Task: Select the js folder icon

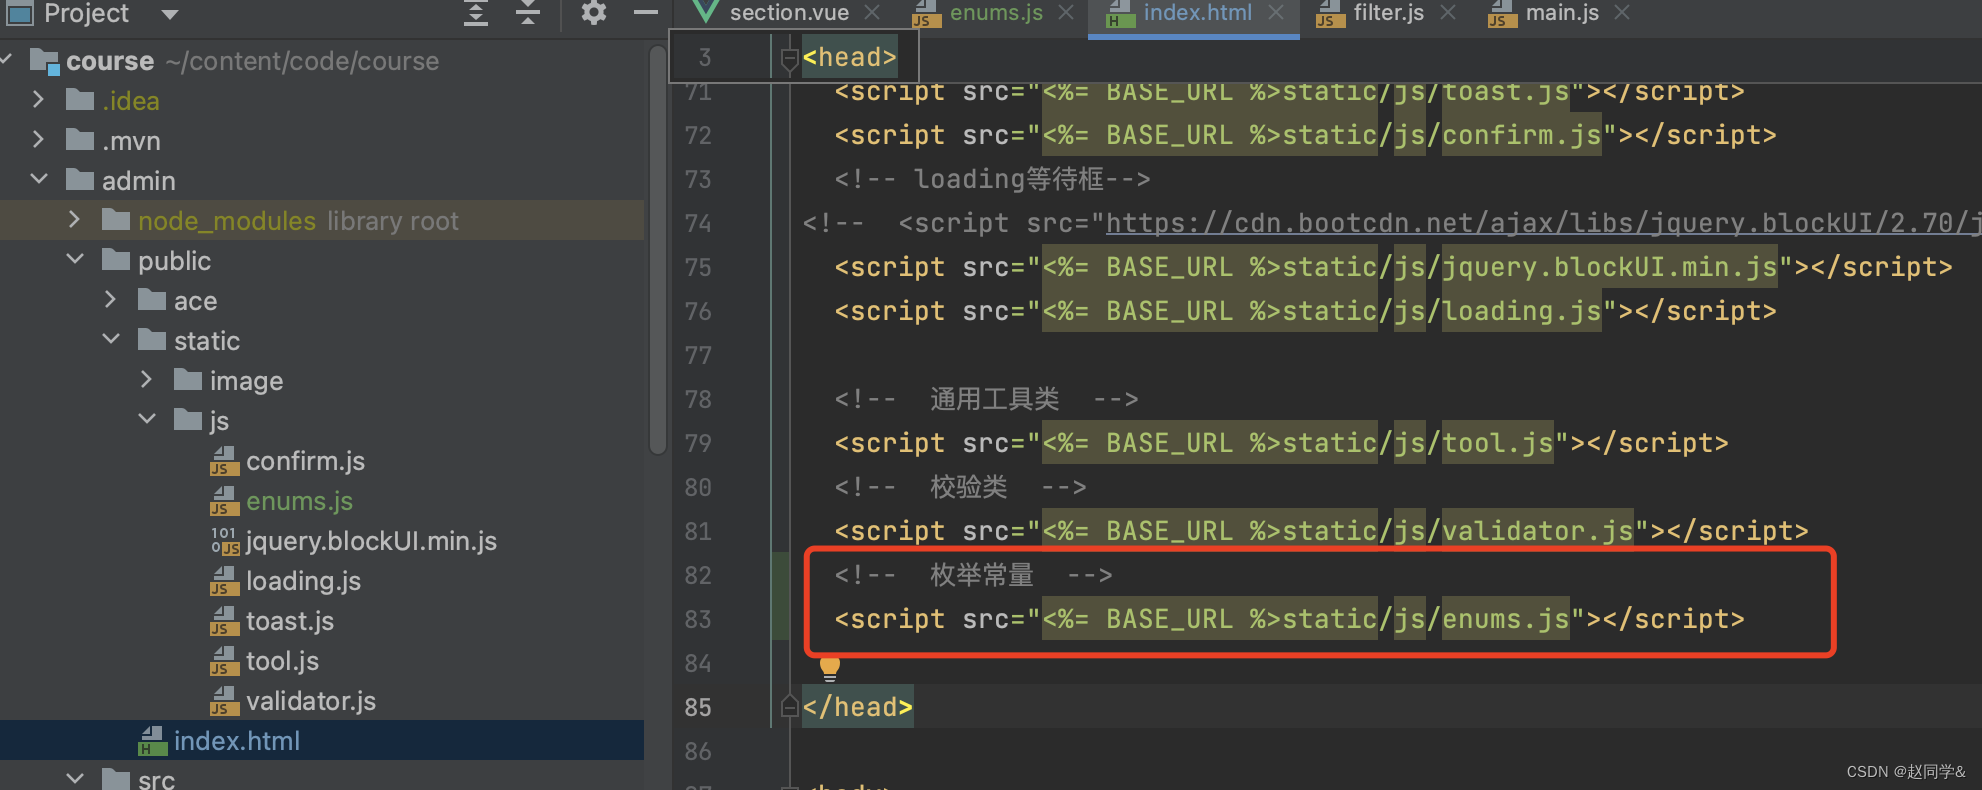Action: [x=188, y=420]
